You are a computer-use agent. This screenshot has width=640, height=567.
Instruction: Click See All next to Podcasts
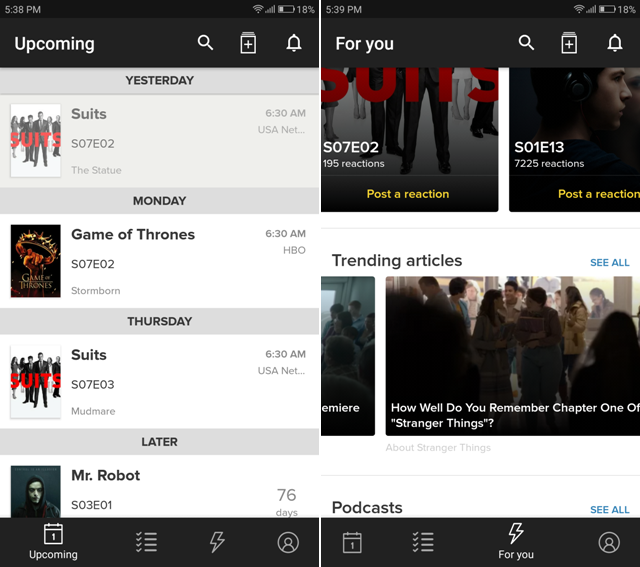(x=609, y=510)
